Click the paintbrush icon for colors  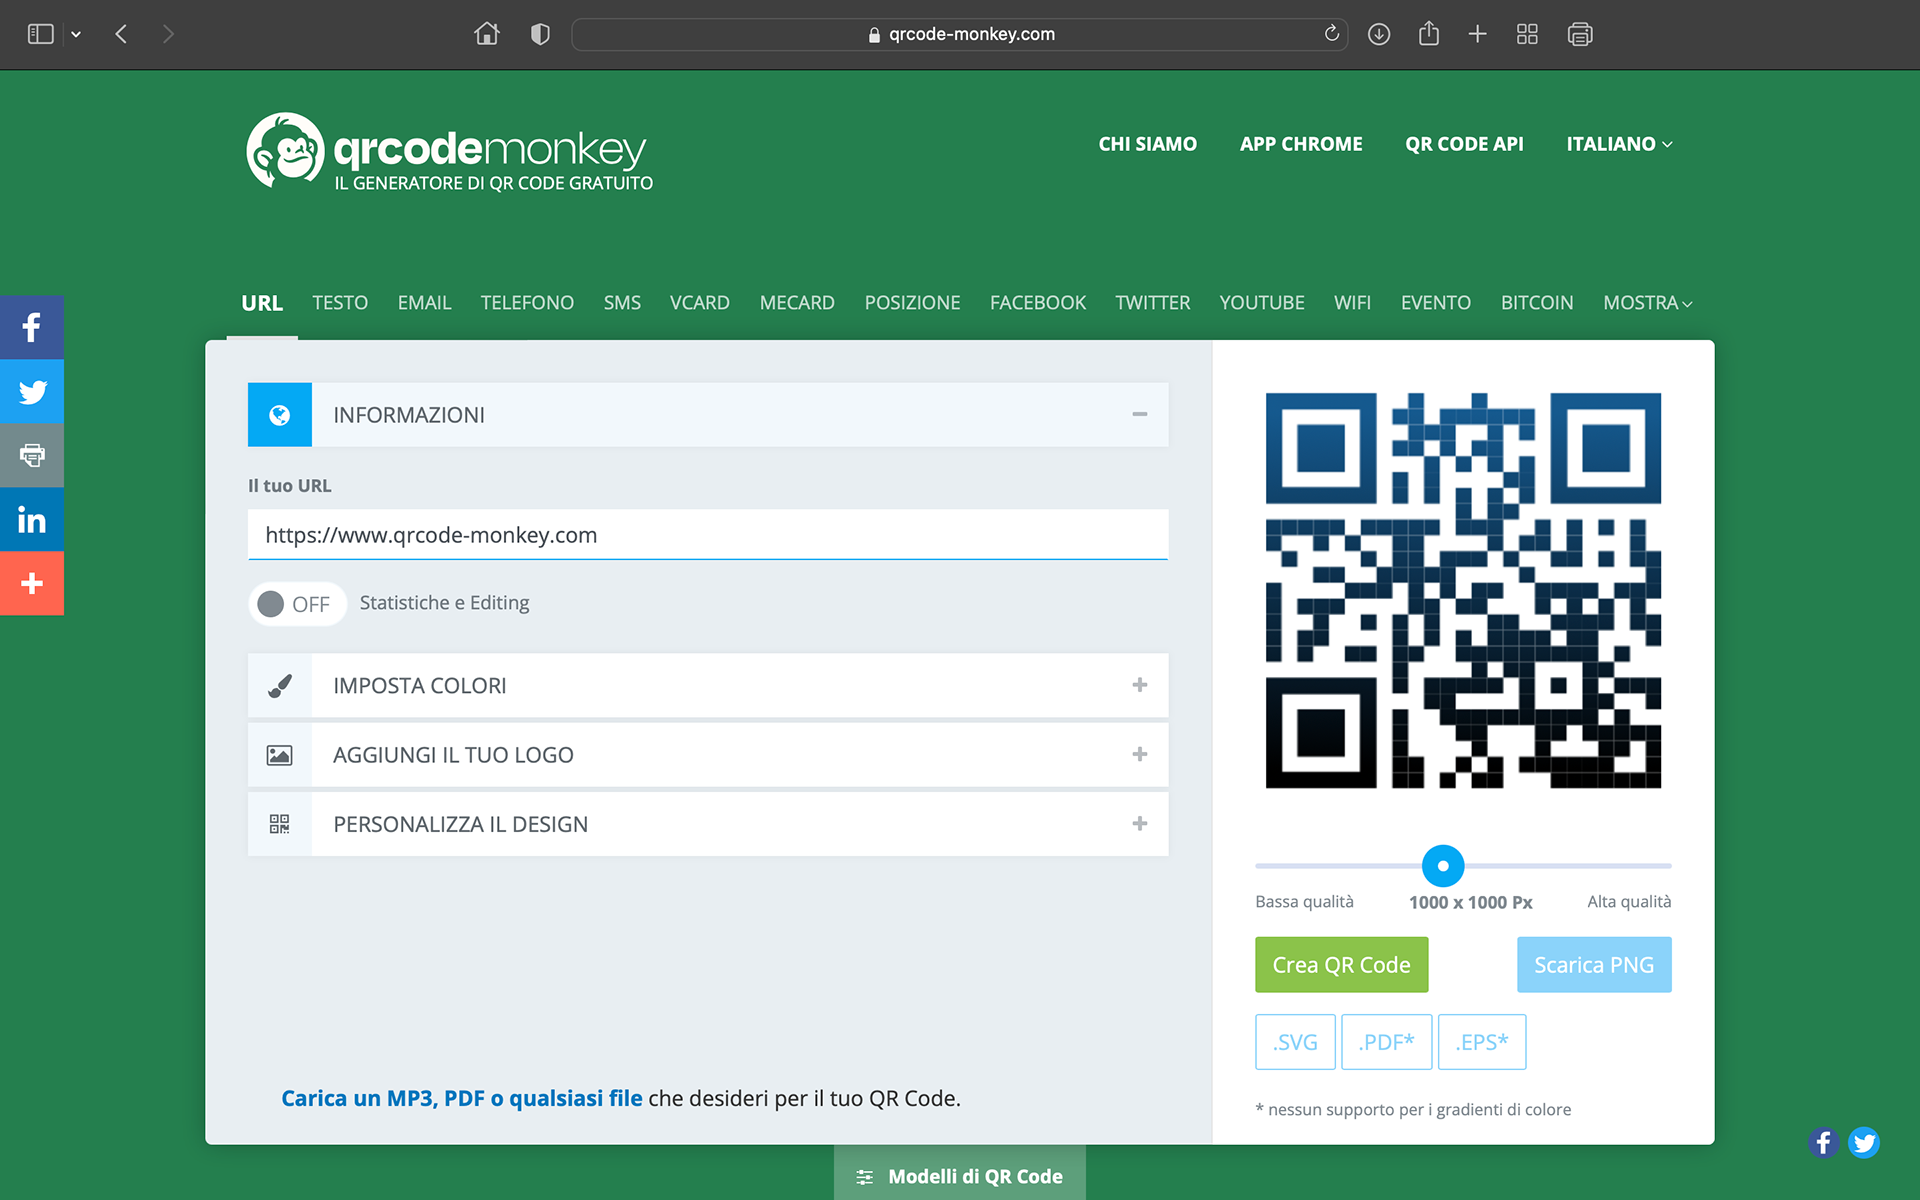point(280,686)
